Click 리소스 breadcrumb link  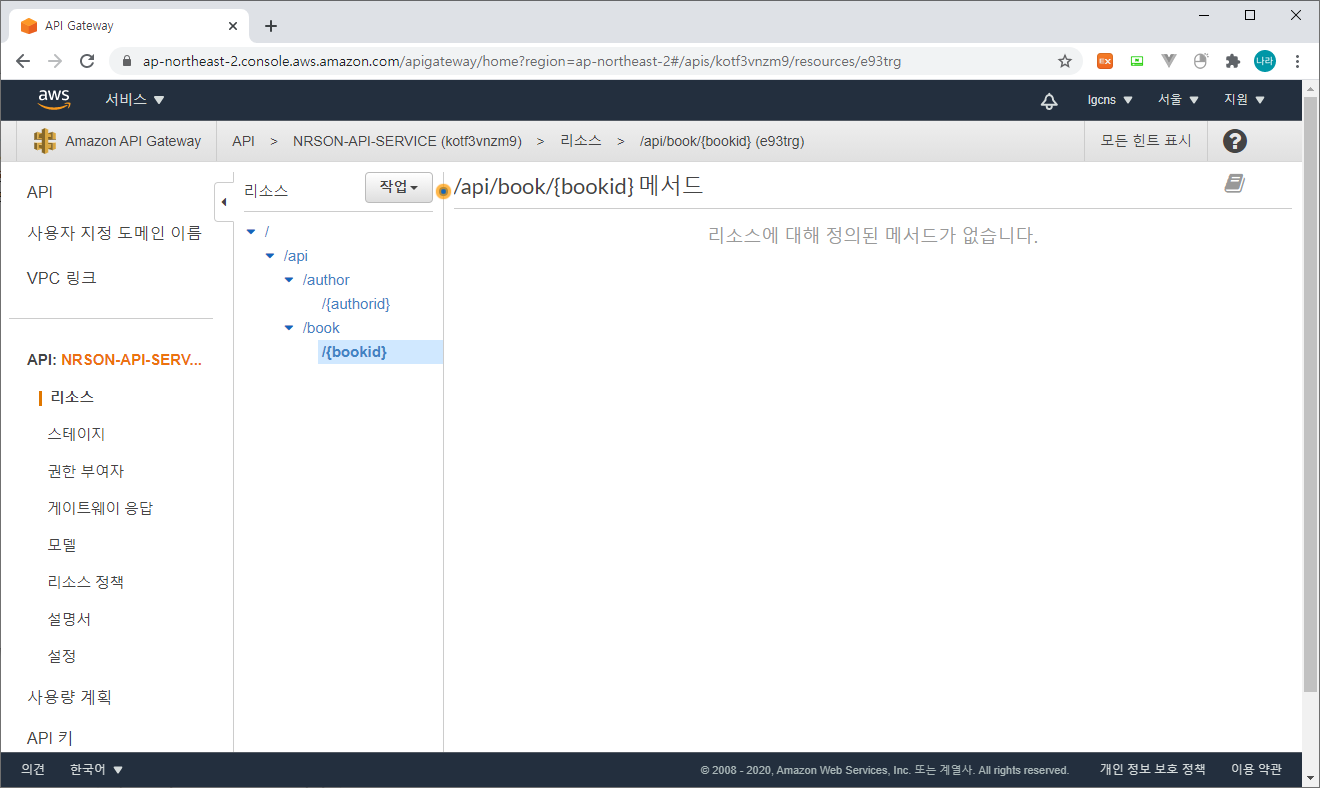point(581,141)
